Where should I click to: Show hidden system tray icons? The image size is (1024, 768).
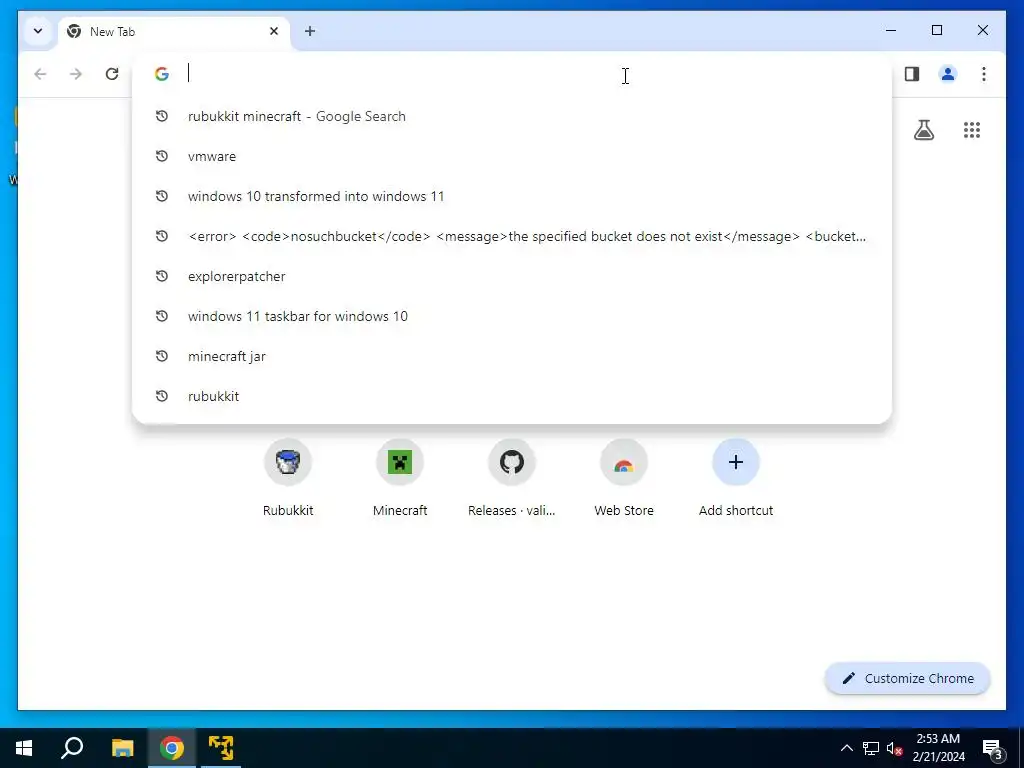point(846,748)
